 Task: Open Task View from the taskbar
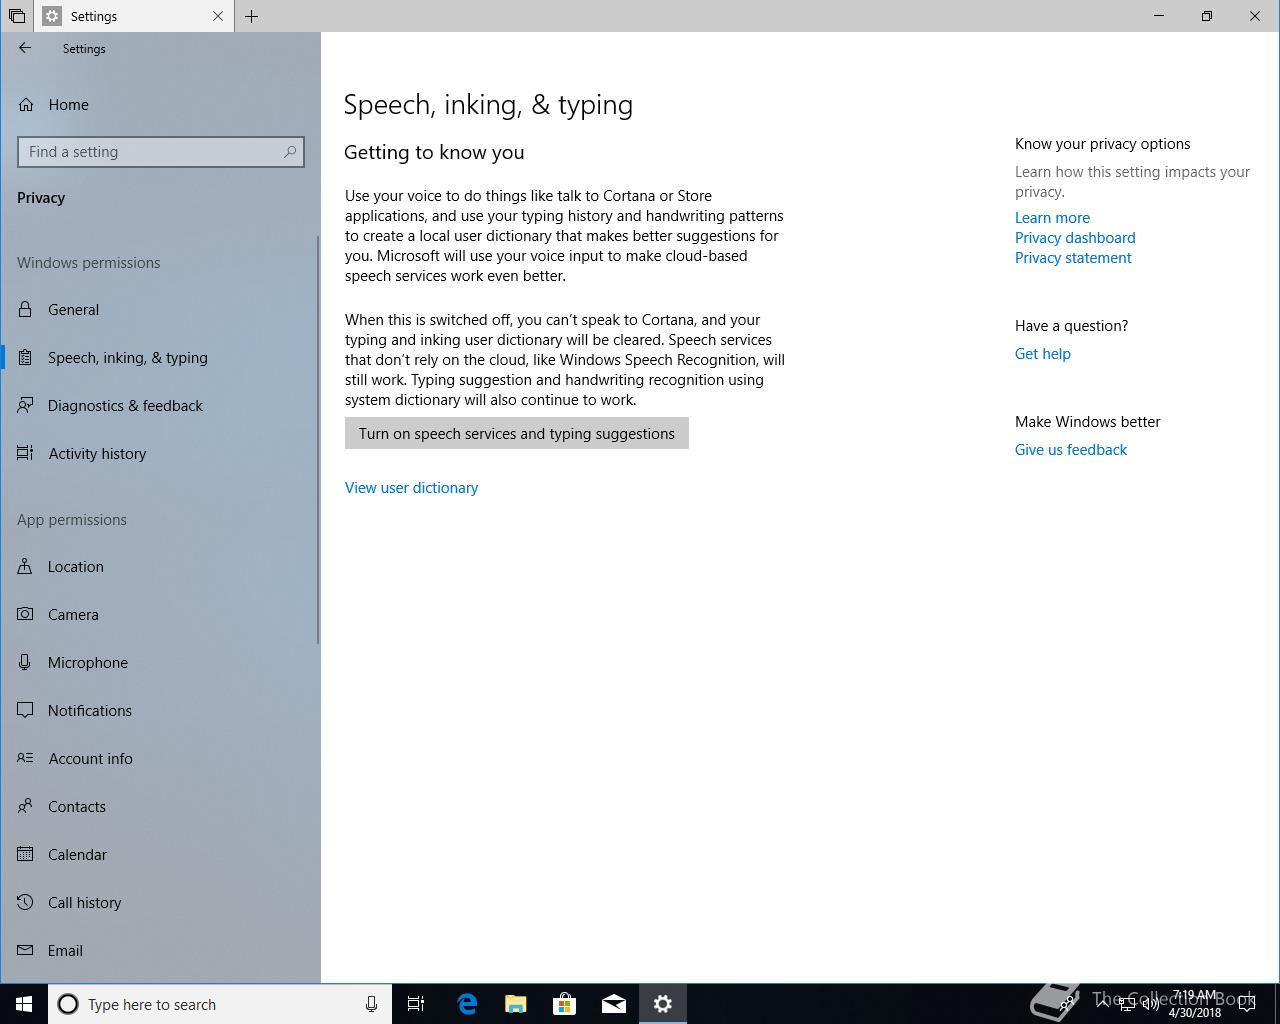(x=416, y=1004)
